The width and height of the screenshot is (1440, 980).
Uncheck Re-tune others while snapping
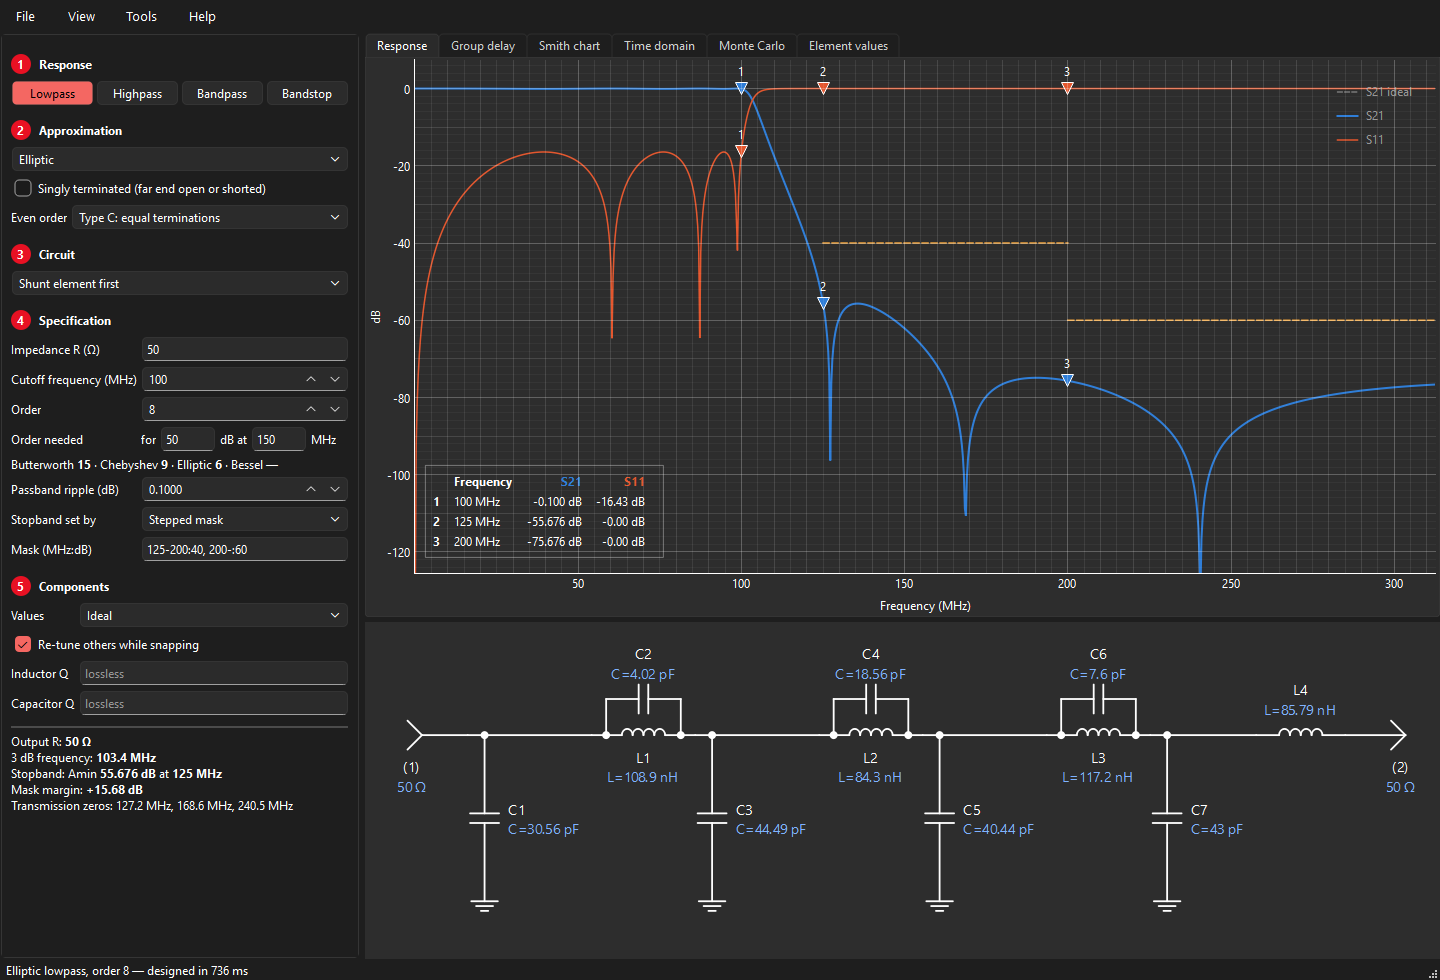click(23, 645)
